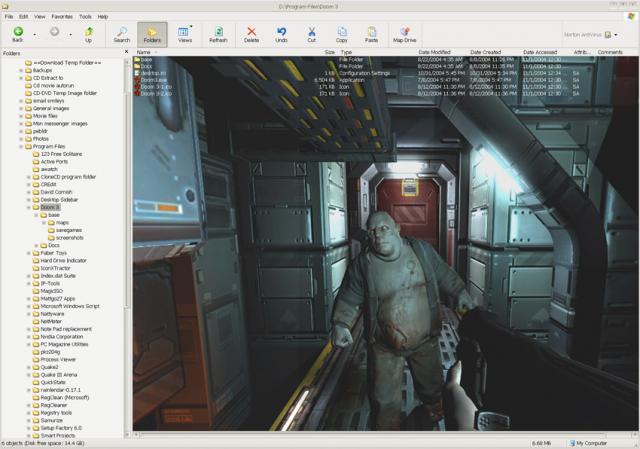Go up one folder level

(x=89, y=35)
